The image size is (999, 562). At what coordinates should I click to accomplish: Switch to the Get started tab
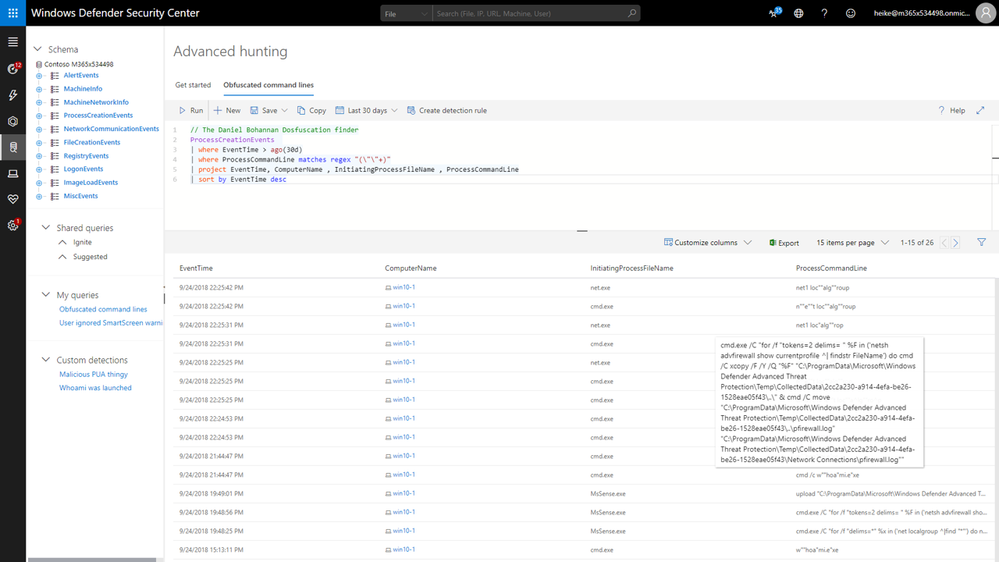[193, 85]
